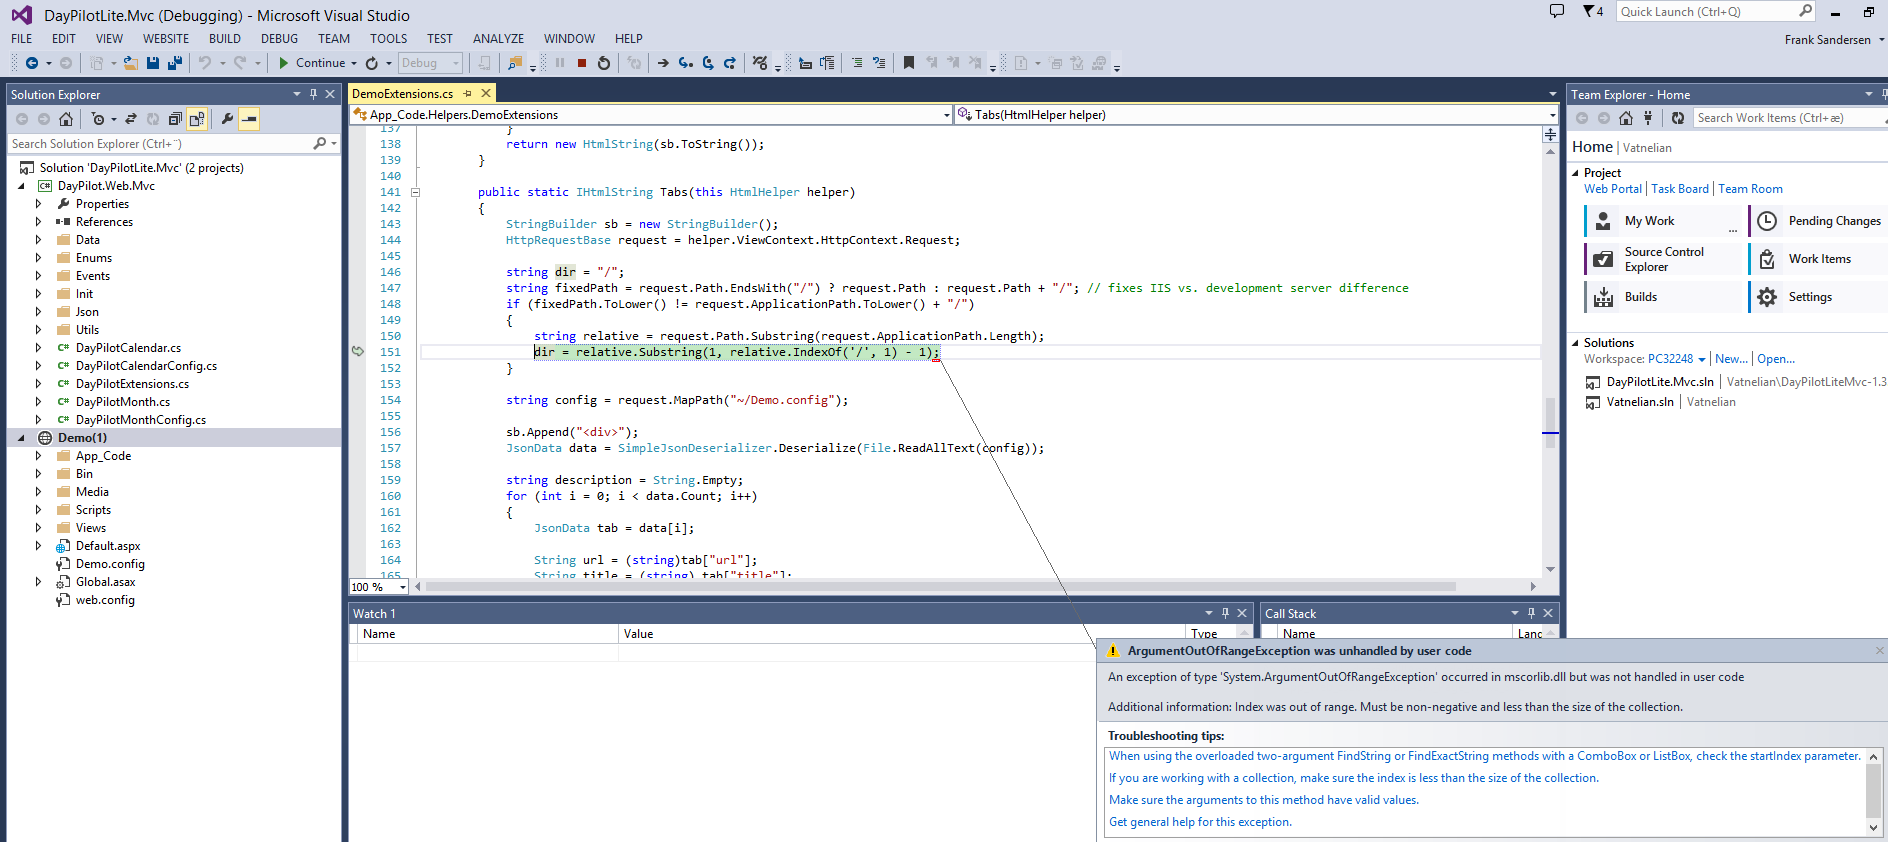Click the Search Solution Explorer field
The image size is (1888, 842).
174,144
